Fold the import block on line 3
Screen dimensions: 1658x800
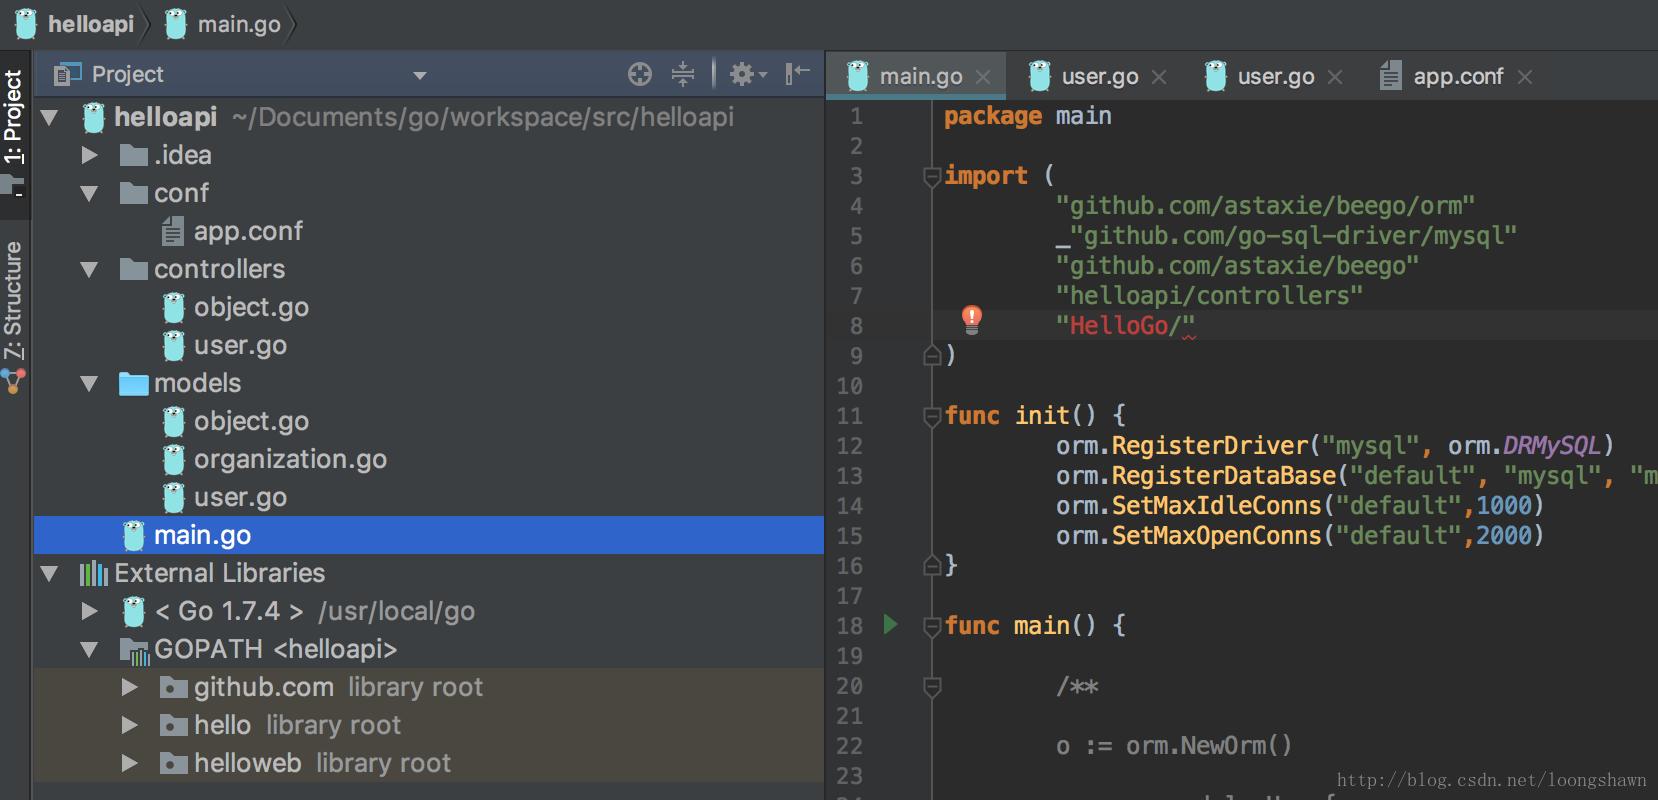click(931, 177)
